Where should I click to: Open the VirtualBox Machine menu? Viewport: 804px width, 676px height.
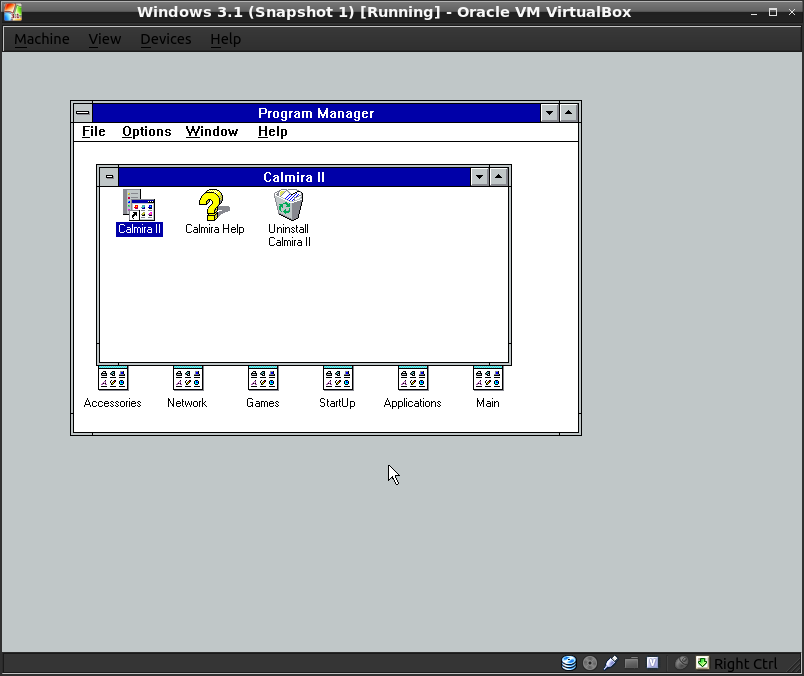[42, 39]
